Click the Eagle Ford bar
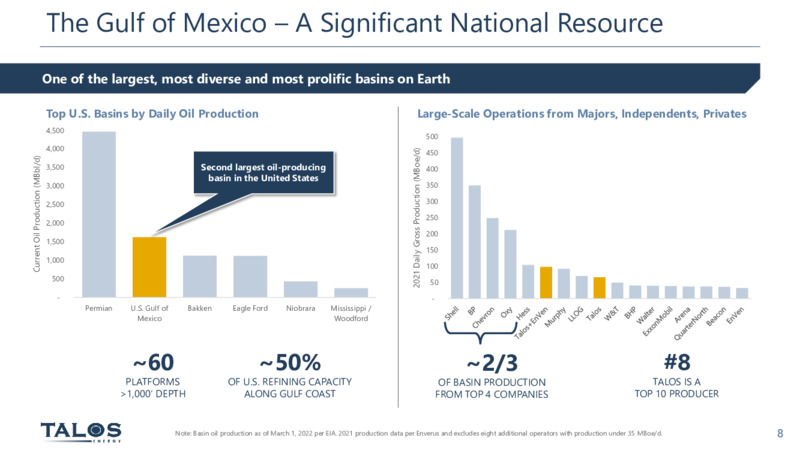Screen dimensions: 800x450 click(250, 276)
